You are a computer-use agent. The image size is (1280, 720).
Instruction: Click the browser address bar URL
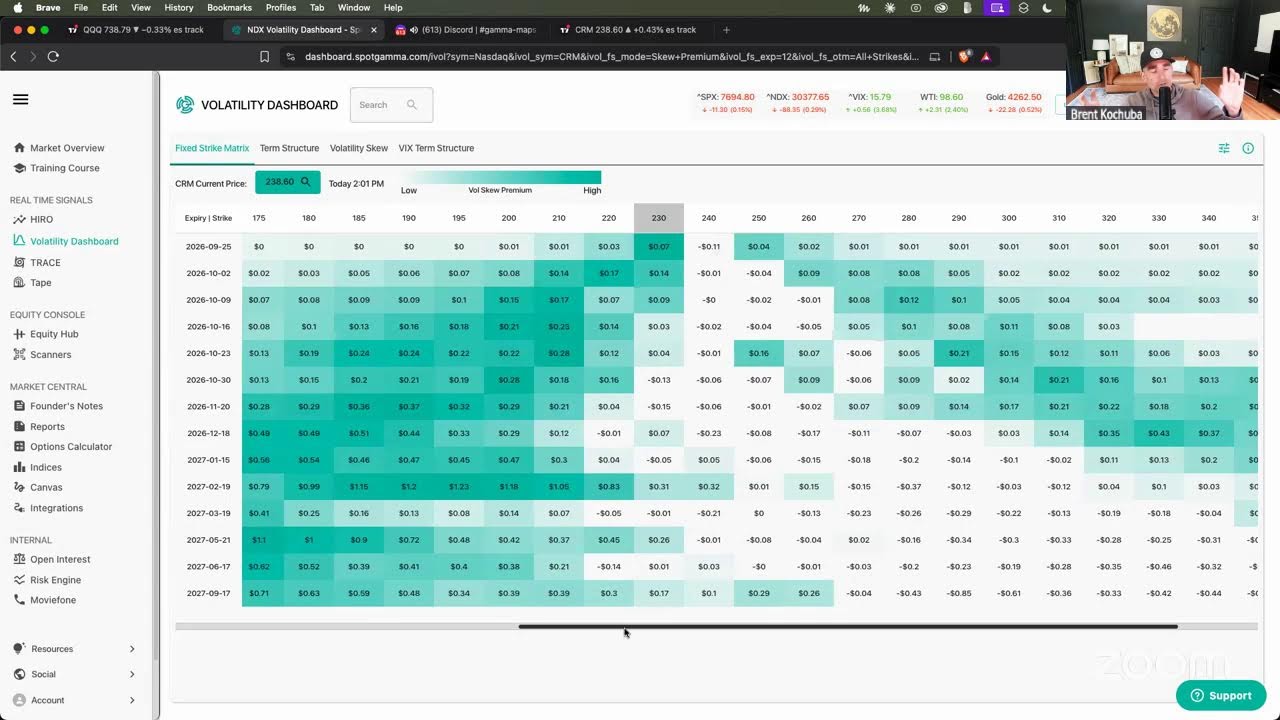(612, 57)
